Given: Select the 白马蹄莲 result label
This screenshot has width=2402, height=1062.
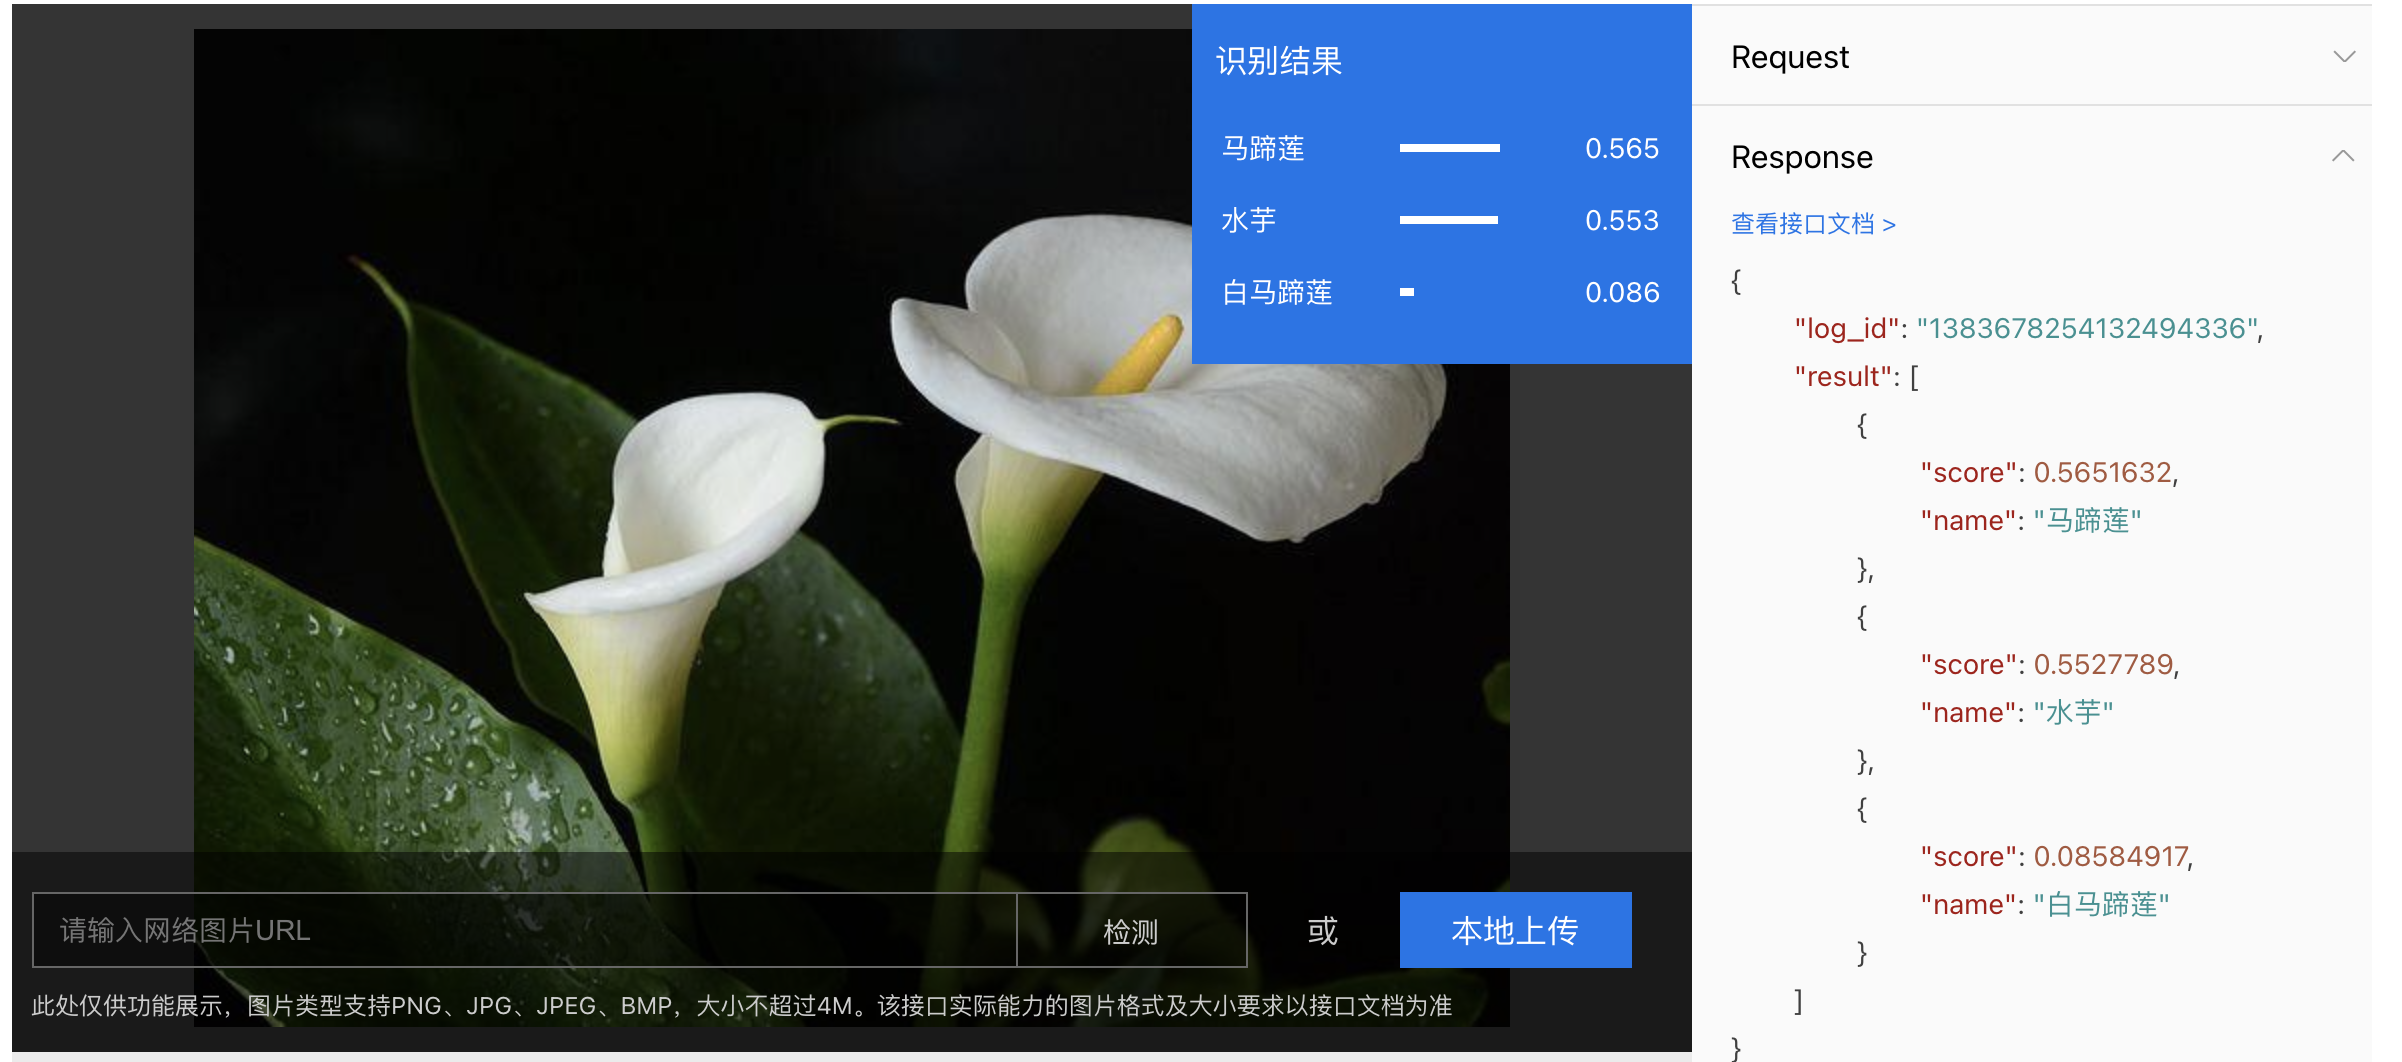Looking at the screenshot, I should [1276, 292].
